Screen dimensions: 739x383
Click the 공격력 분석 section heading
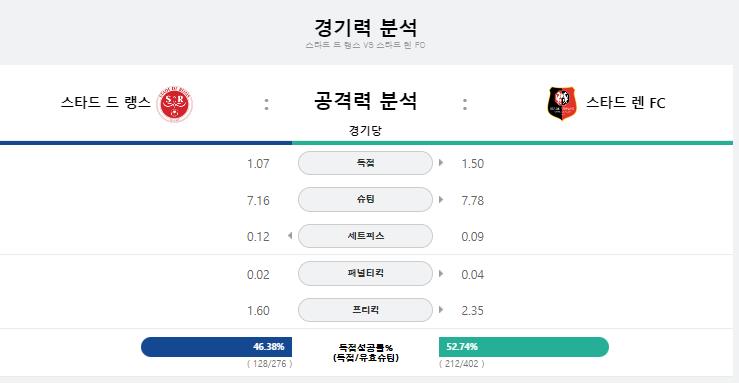[365, 101]
